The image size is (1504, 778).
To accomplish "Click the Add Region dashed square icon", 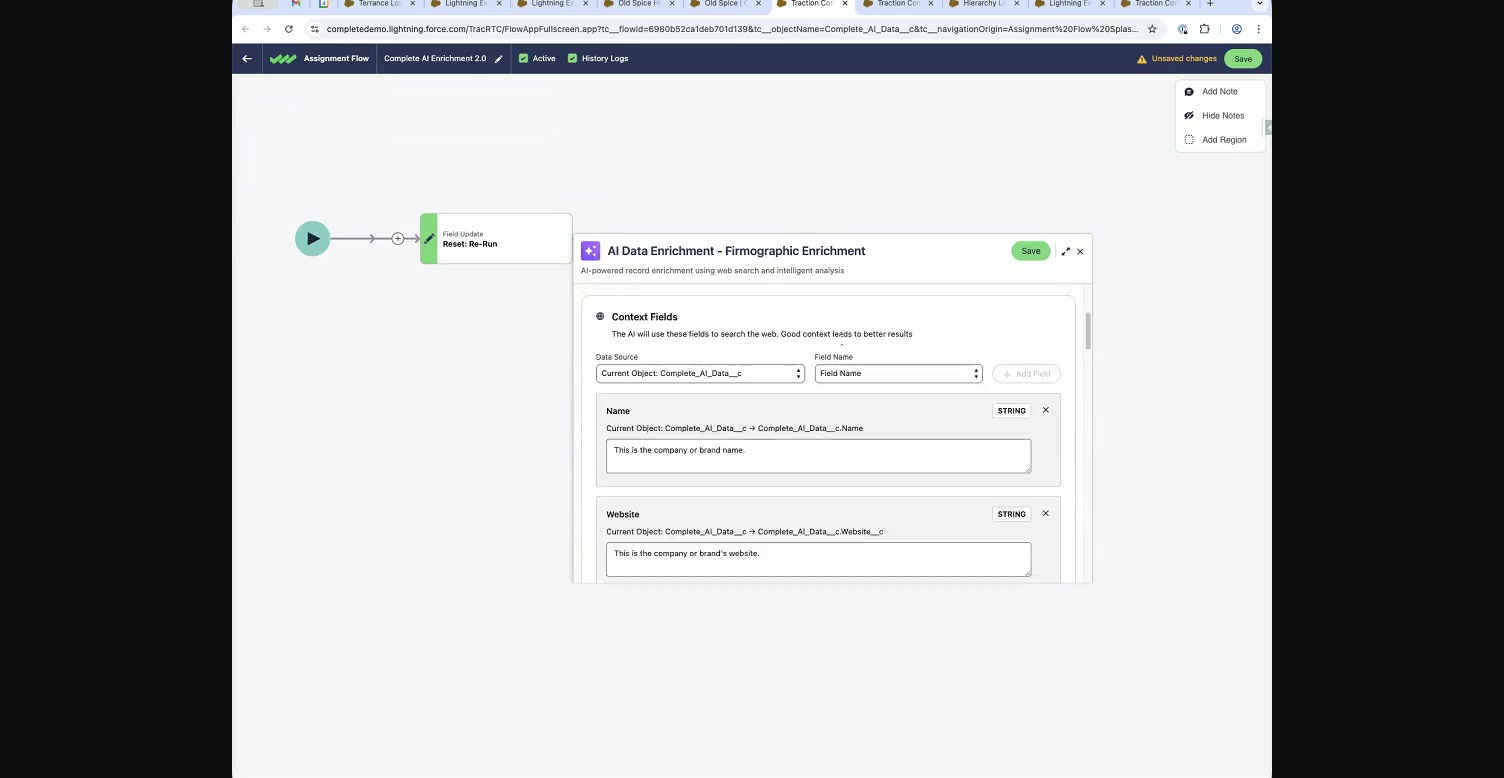I will click(x=1189, y=140).
